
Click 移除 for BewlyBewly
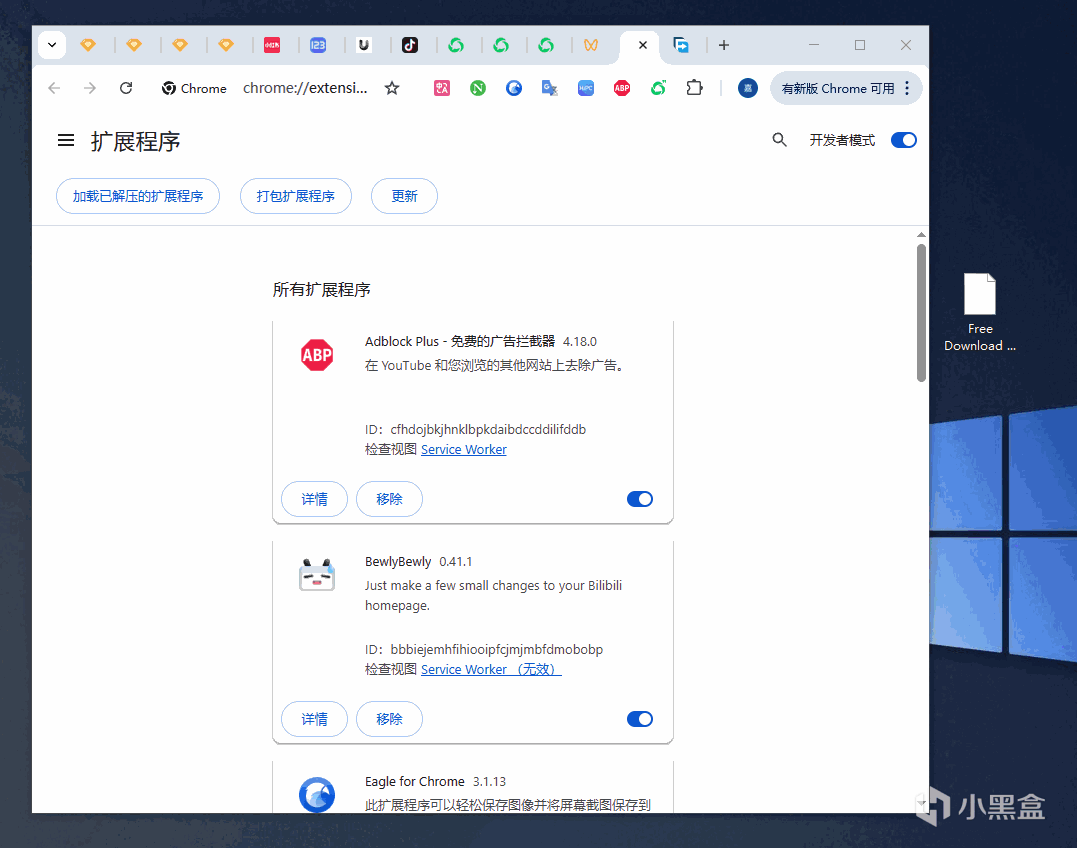389,719
